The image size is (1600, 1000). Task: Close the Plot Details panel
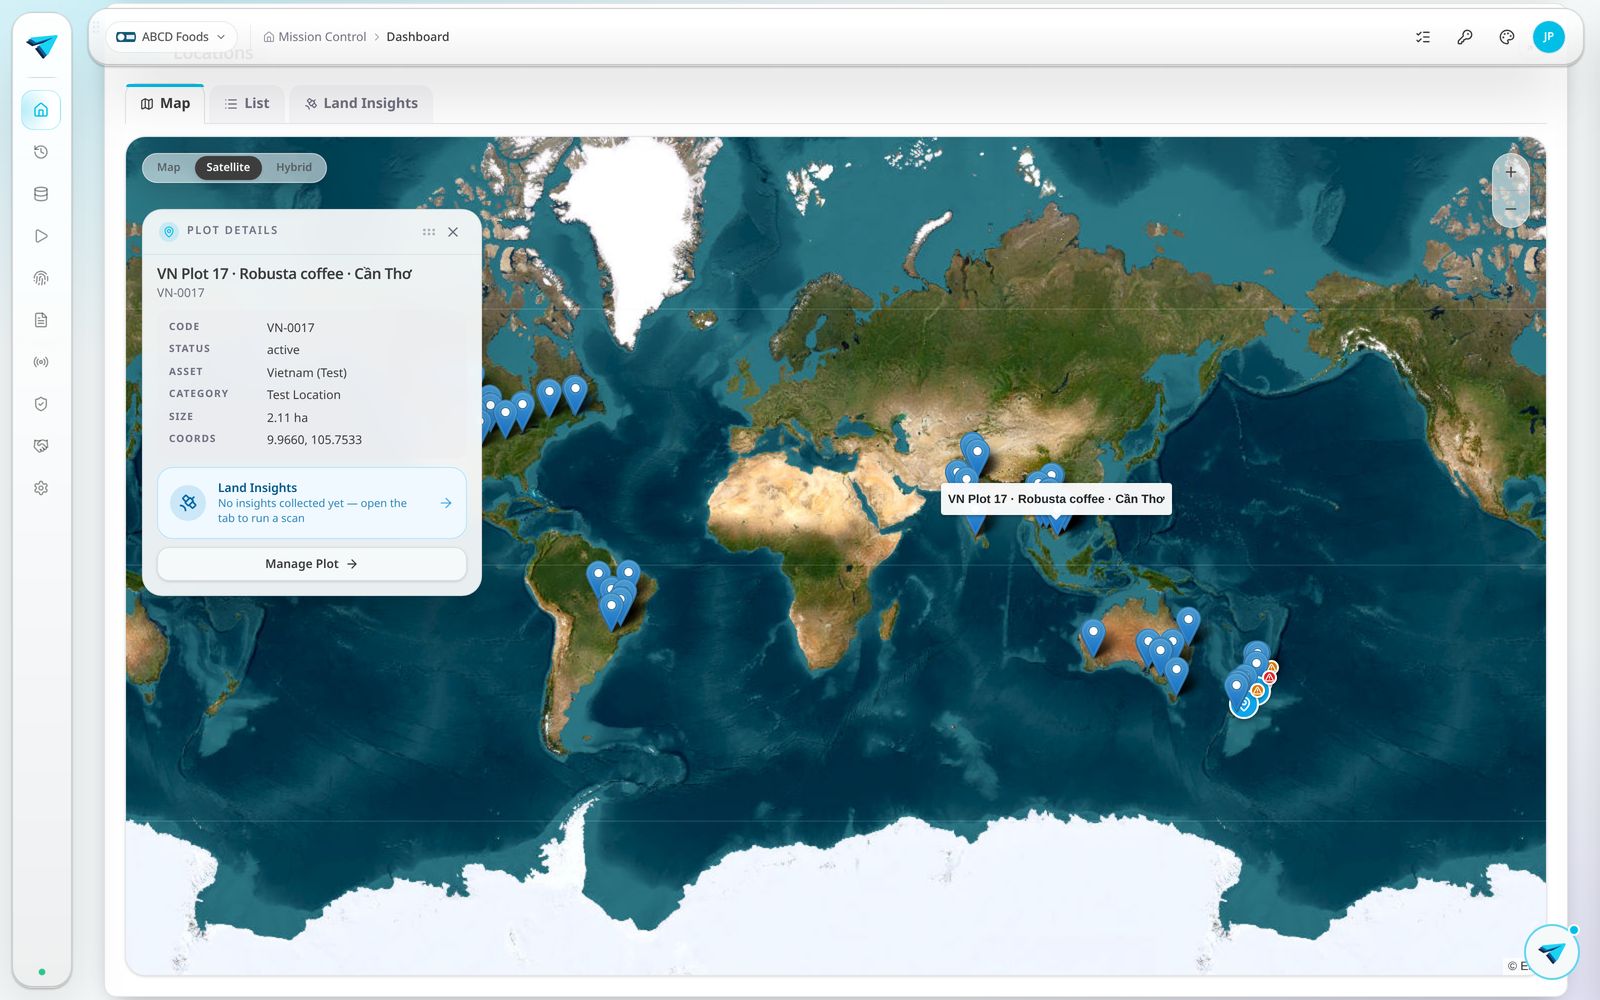(453, 232)
